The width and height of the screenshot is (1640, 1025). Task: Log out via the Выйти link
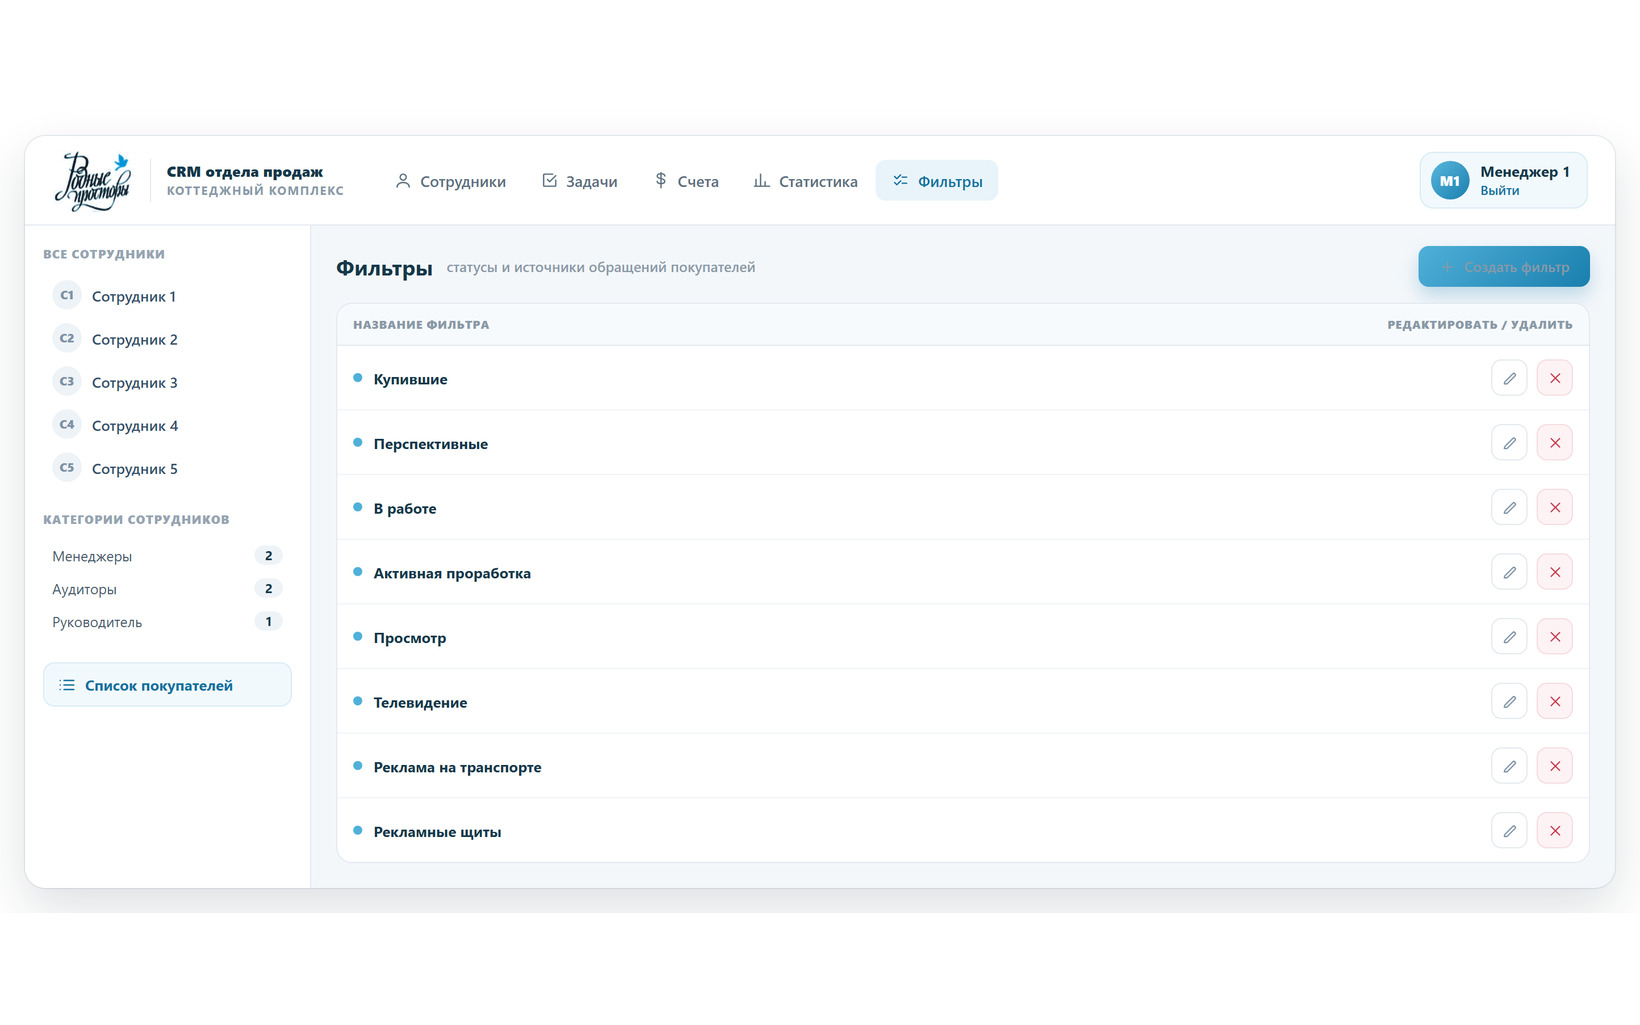1499,191
